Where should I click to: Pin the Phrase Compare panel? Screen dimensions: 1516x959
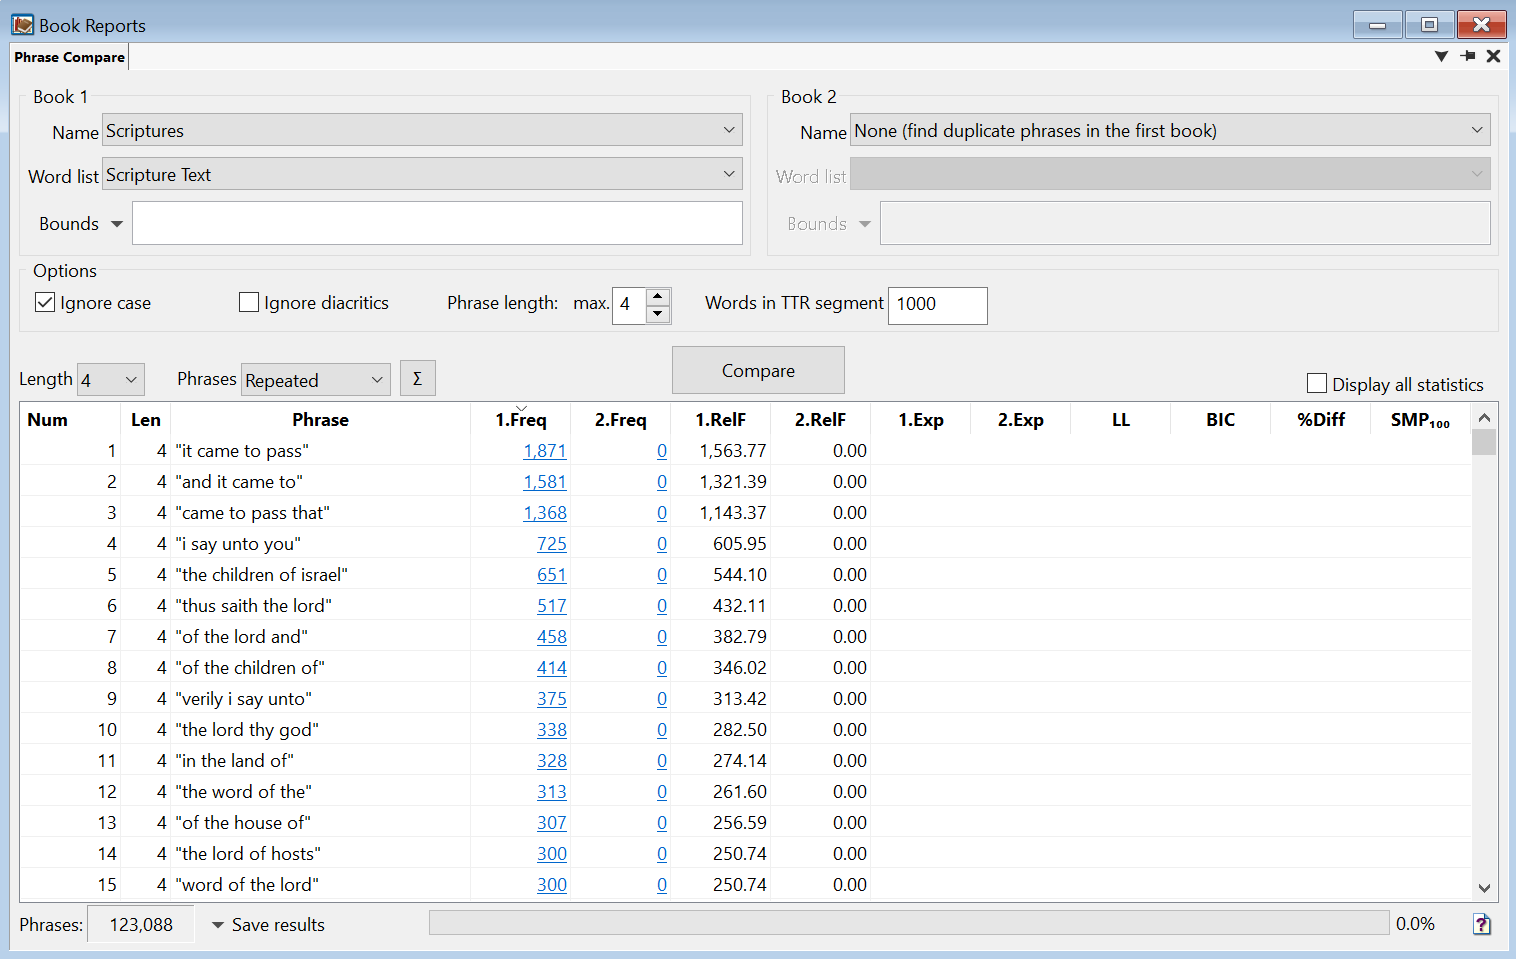click(1467, 56)
